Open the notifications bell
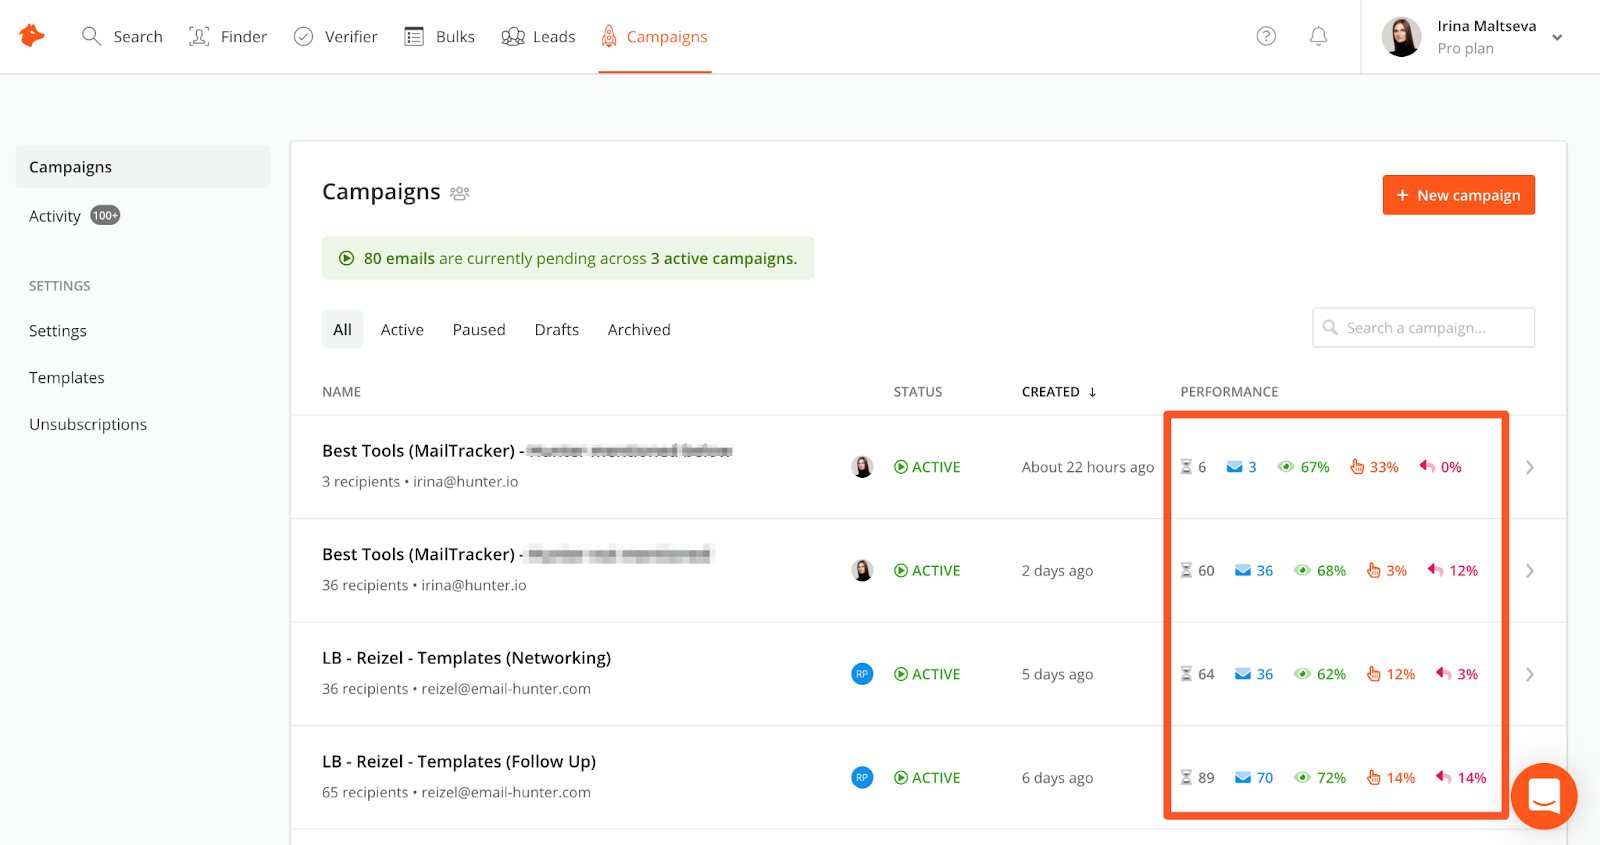Image resolution: width=1600 pixels, height=845 pixels. [x=1319, y=36]
